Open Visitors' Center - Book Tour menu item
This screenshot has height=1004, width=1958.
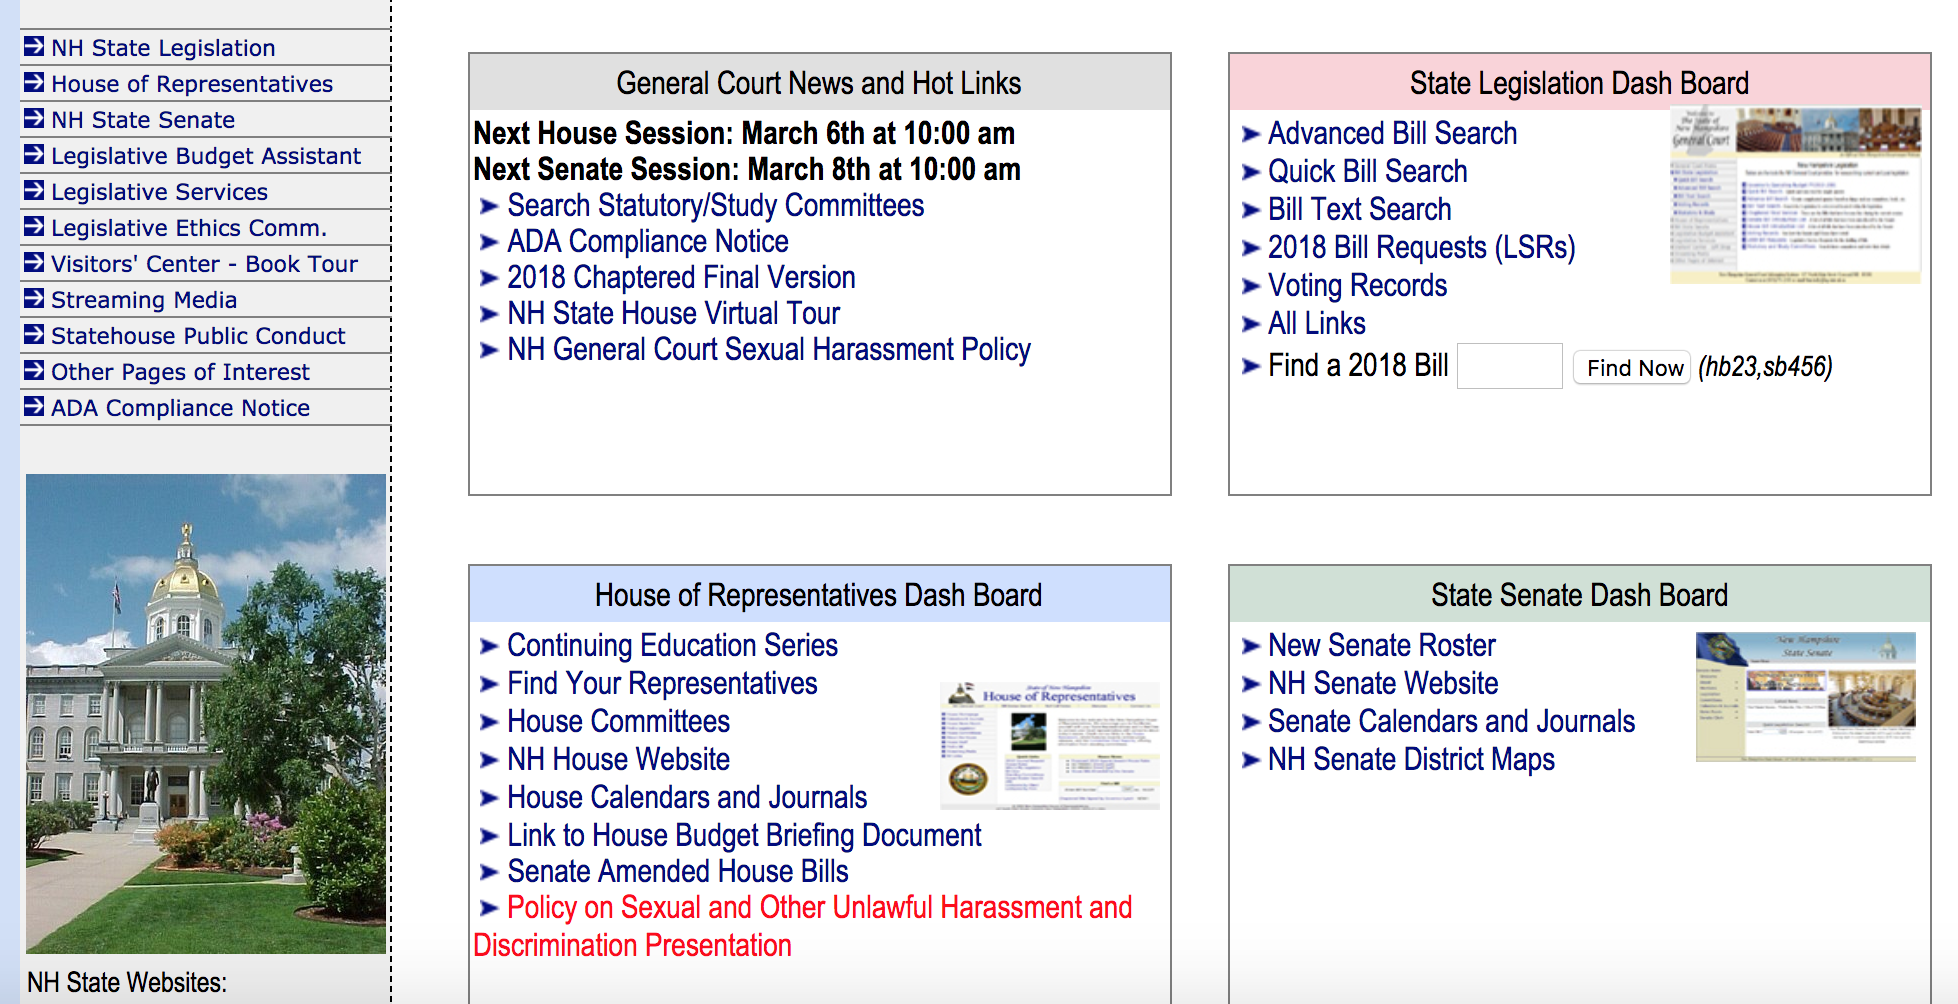point(204,264)
